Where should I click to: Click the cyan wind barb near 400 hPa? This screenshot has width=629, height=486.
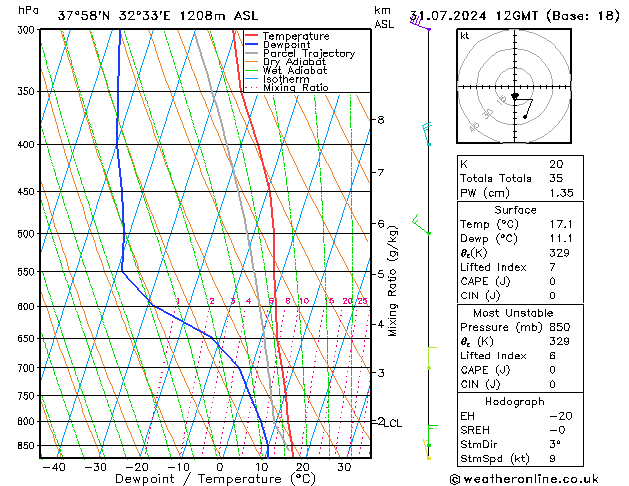[x=426, y=134]
